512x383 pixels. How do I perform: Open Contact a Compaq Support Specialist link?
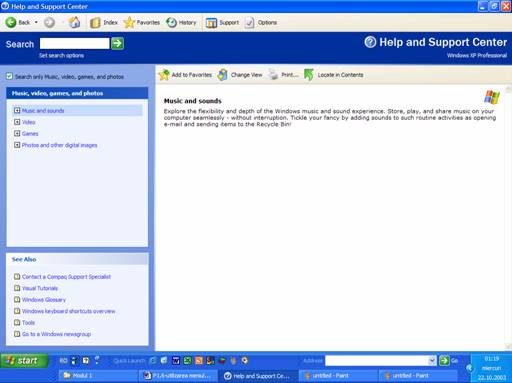66,277
